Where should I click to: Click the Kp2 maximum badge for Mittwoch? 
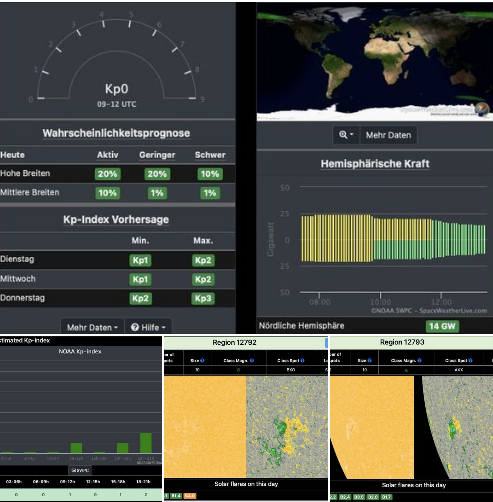coord(203,279)
